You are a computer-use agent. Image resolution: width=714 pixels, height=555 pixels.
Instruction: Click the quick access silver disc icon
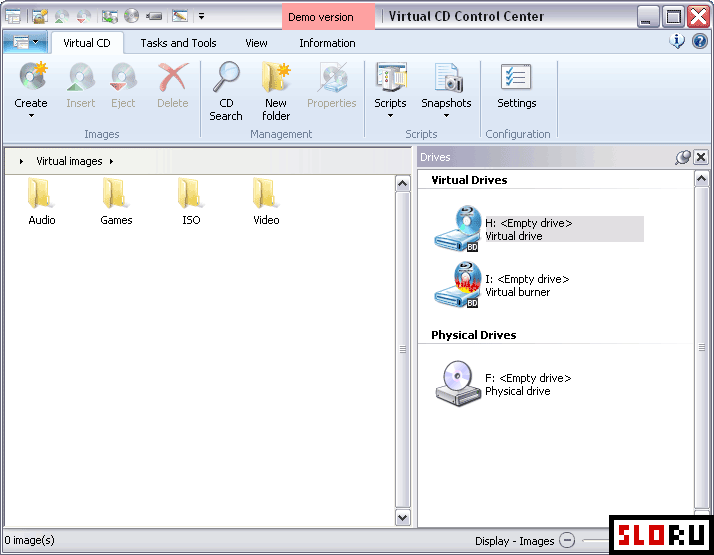132,16
